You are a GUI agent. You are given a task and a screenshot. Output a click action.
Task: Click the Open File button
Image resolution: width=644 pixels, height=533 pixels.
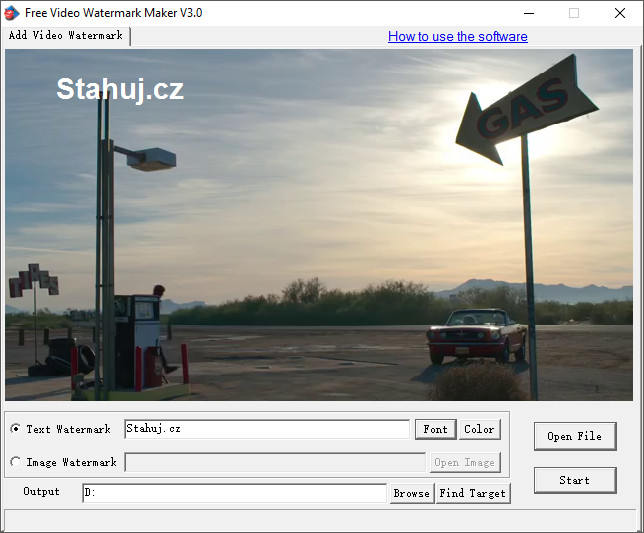click(575, 436)
